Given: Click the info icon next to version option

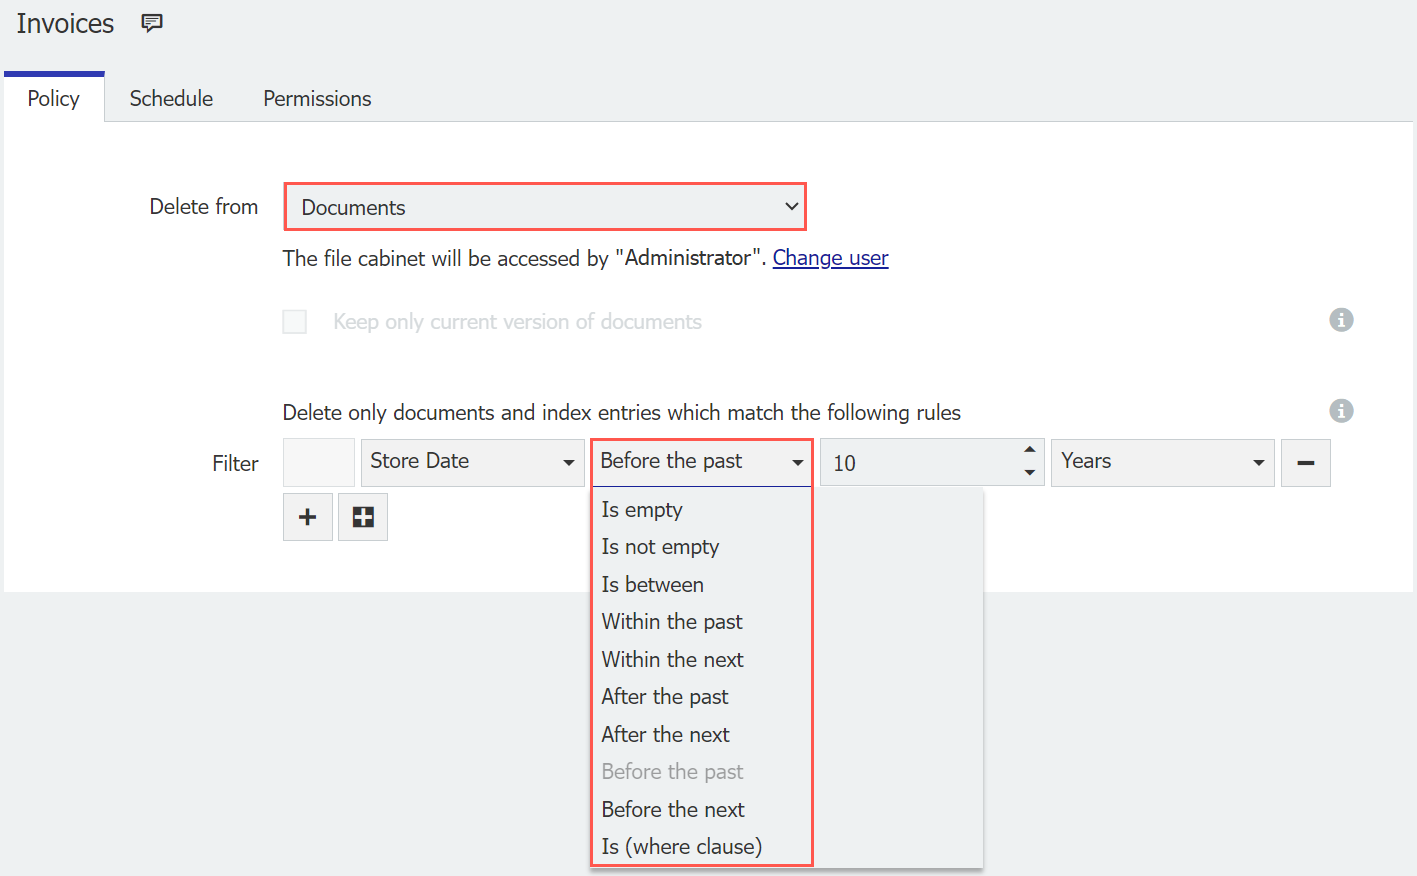Looking at the screenshot, I should coord(1341,320).
